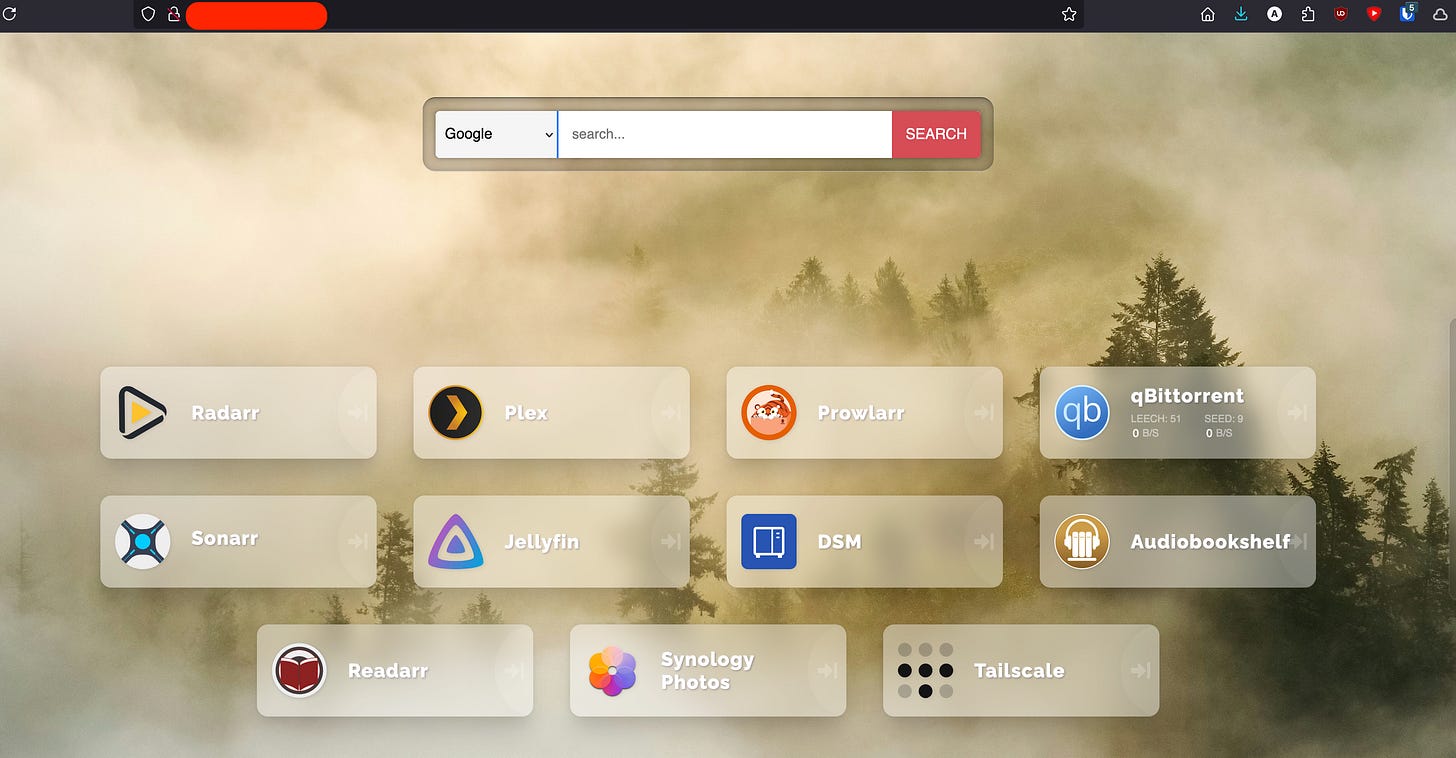The width and height of the screenshot is (1456, 758).
Task: Focus the search text field
Action: click(x=725, y=134)
